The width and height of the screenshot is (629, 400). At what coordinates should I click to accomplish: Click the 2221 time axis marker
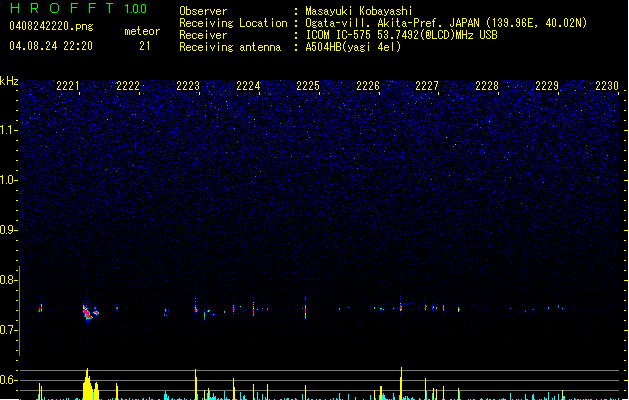tap(68, 86)
